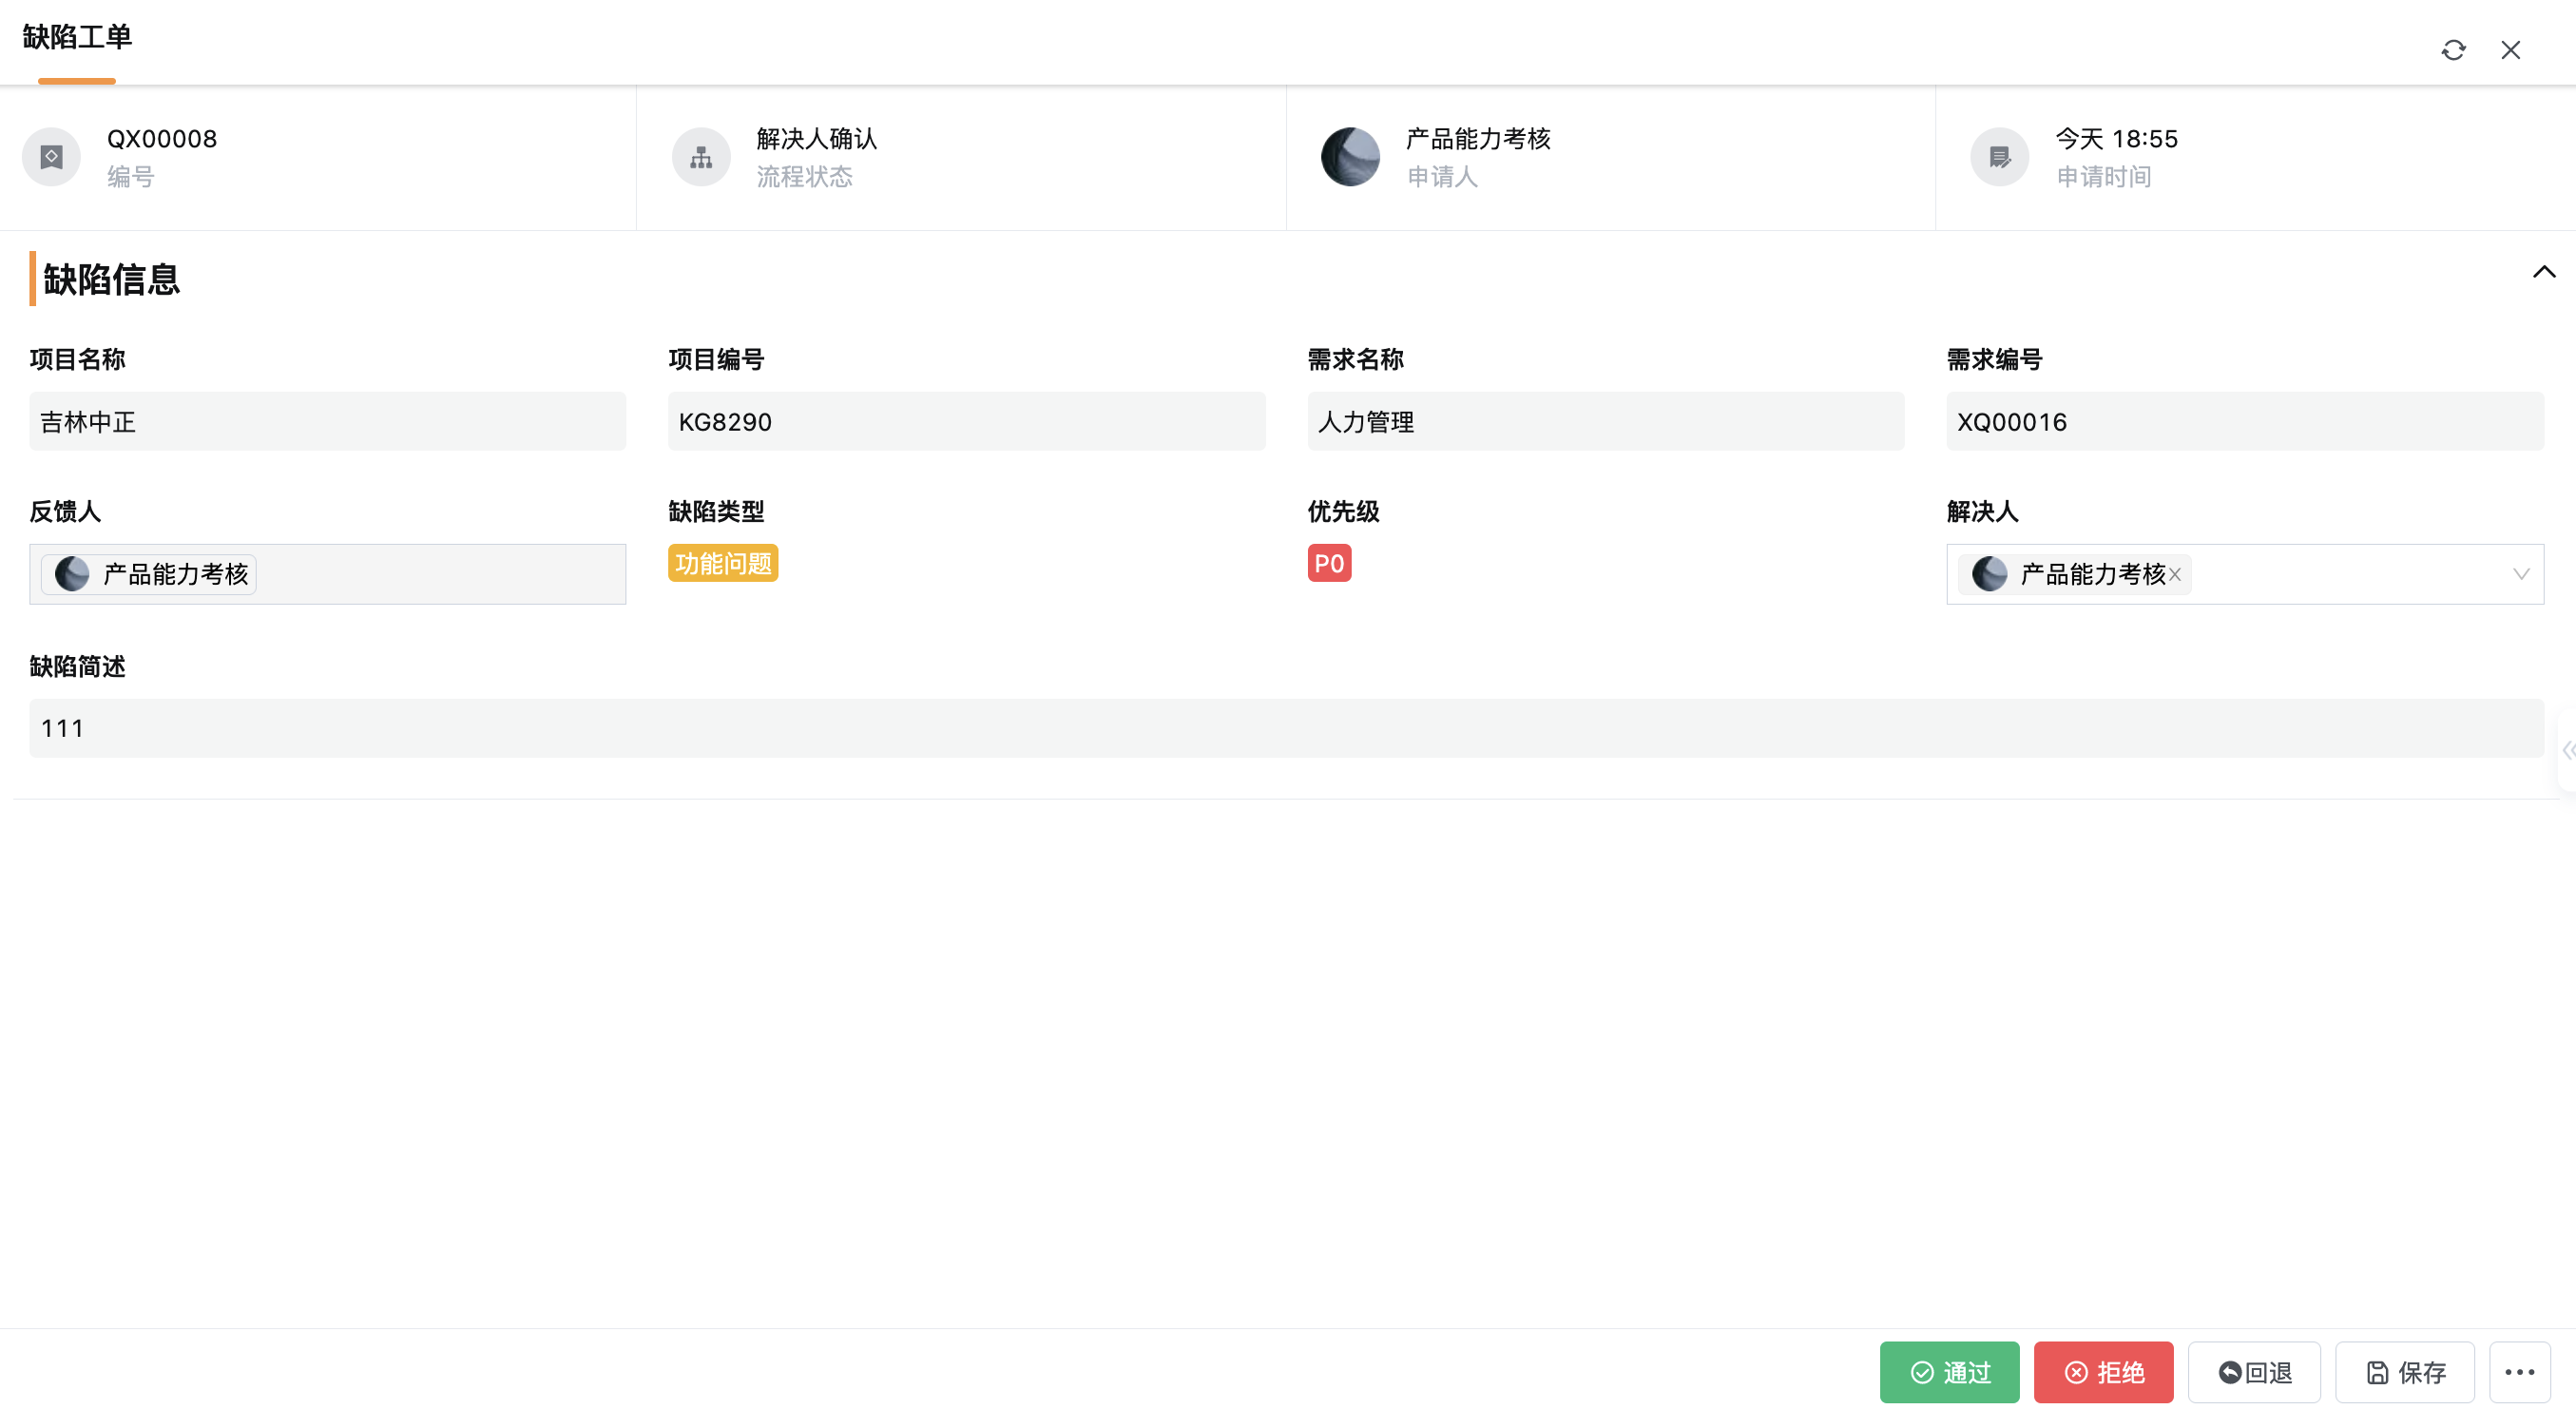Click the refresh icon at top right
2576x1409 pixels.
(2453, 50)
